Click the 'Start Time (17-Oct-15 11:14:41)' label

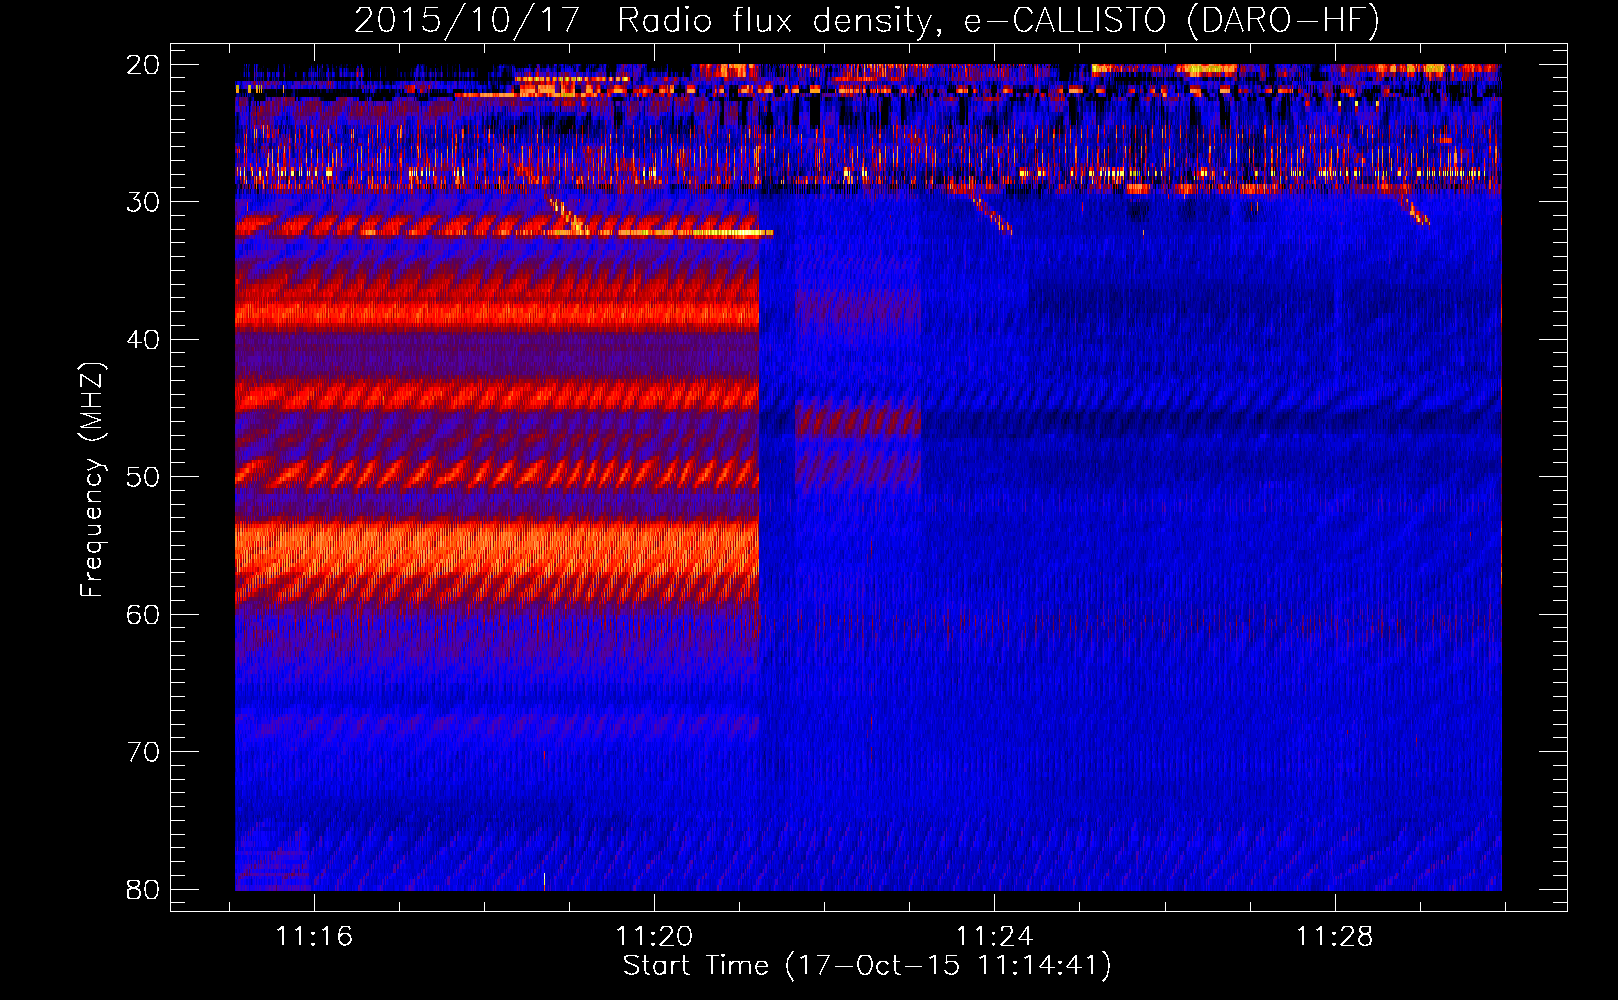(867, 966)
